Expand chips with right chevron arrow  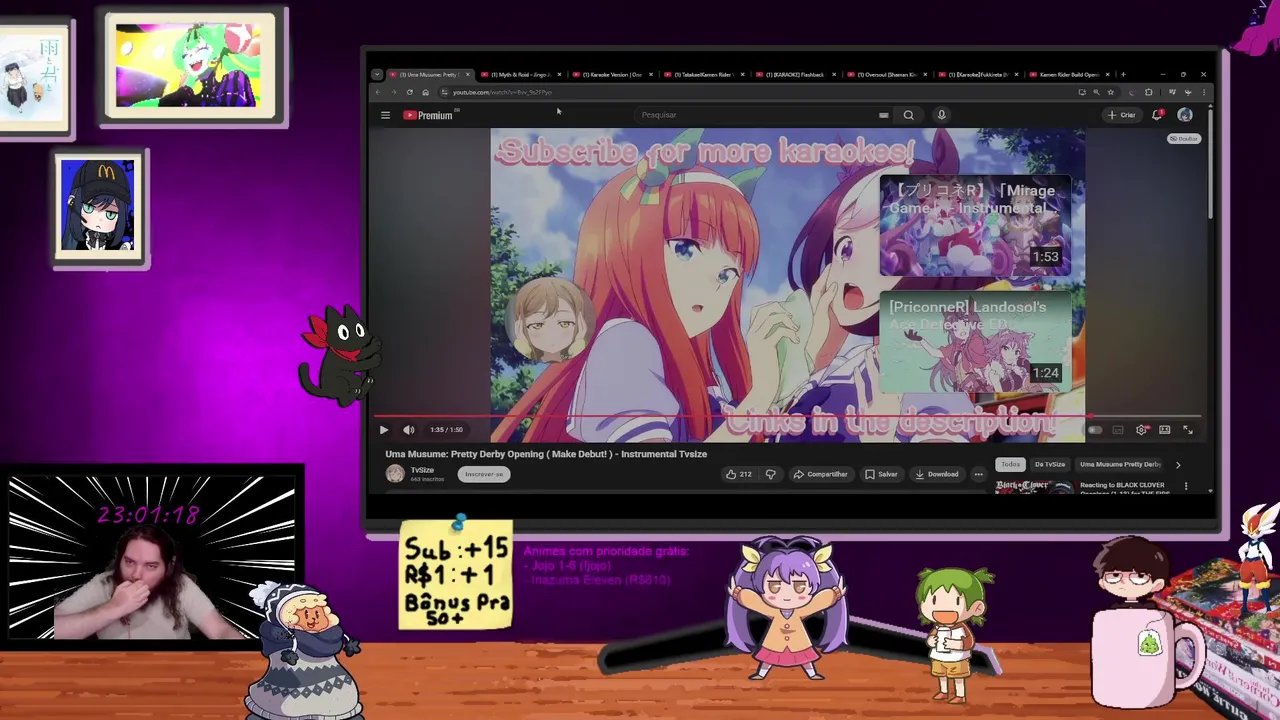[1178, 465]
